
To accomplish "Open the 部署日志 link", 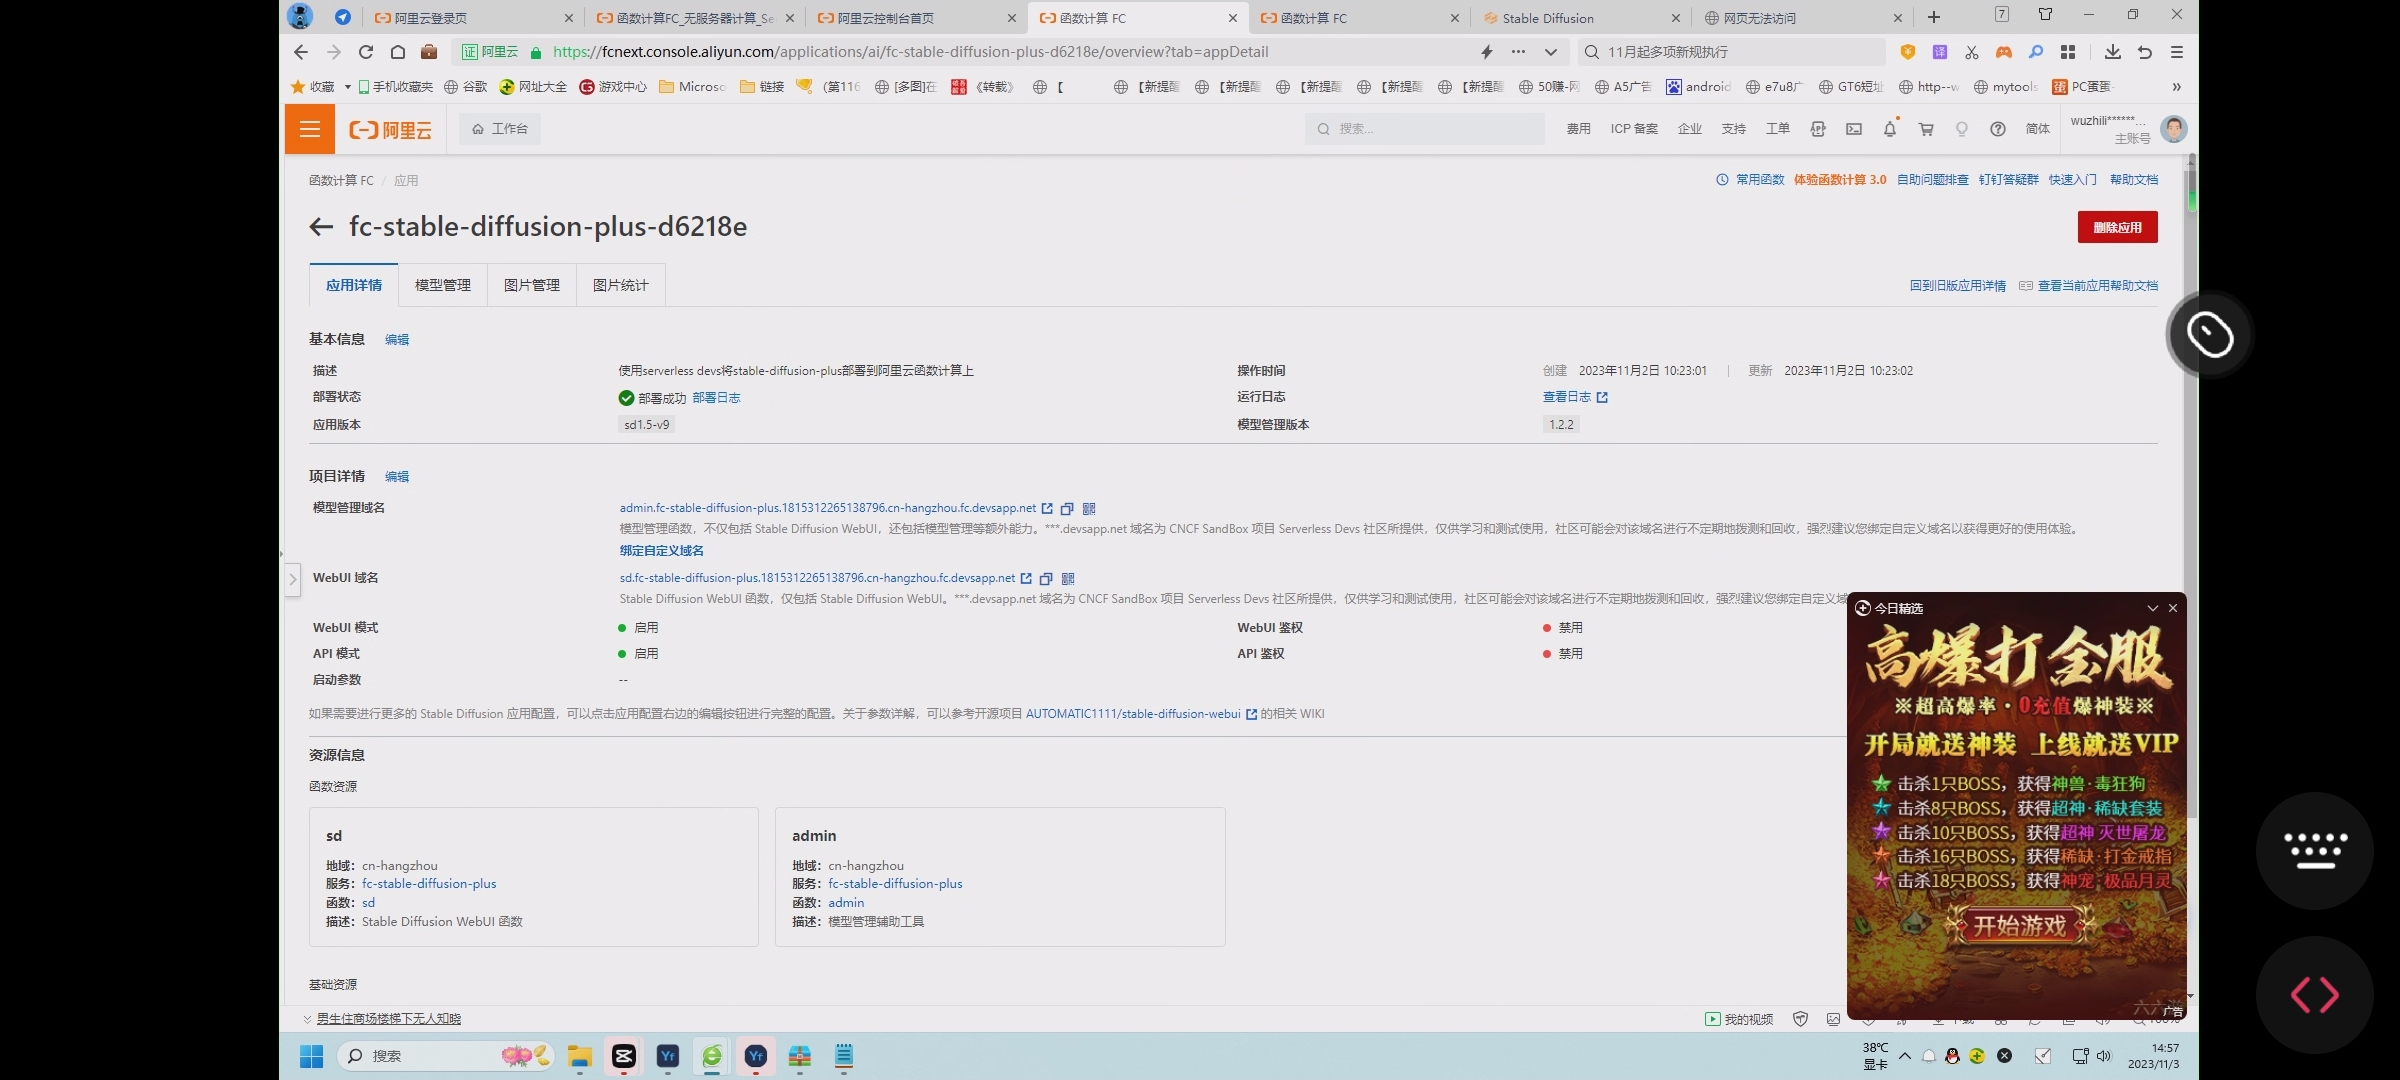I will click(716, 398).
